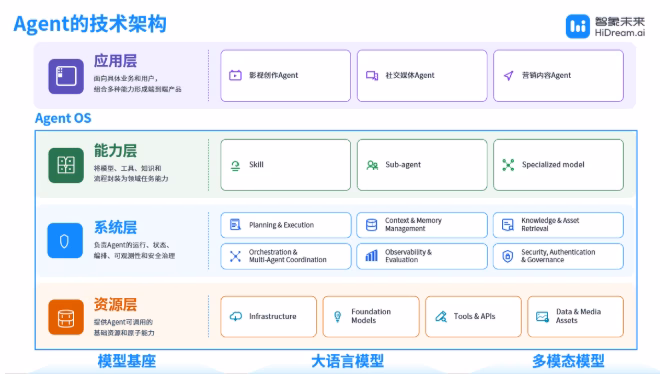This screenshot has height=374, width=660.
Task: Click the Security, Authentication & Governance box
Action: 558,256
